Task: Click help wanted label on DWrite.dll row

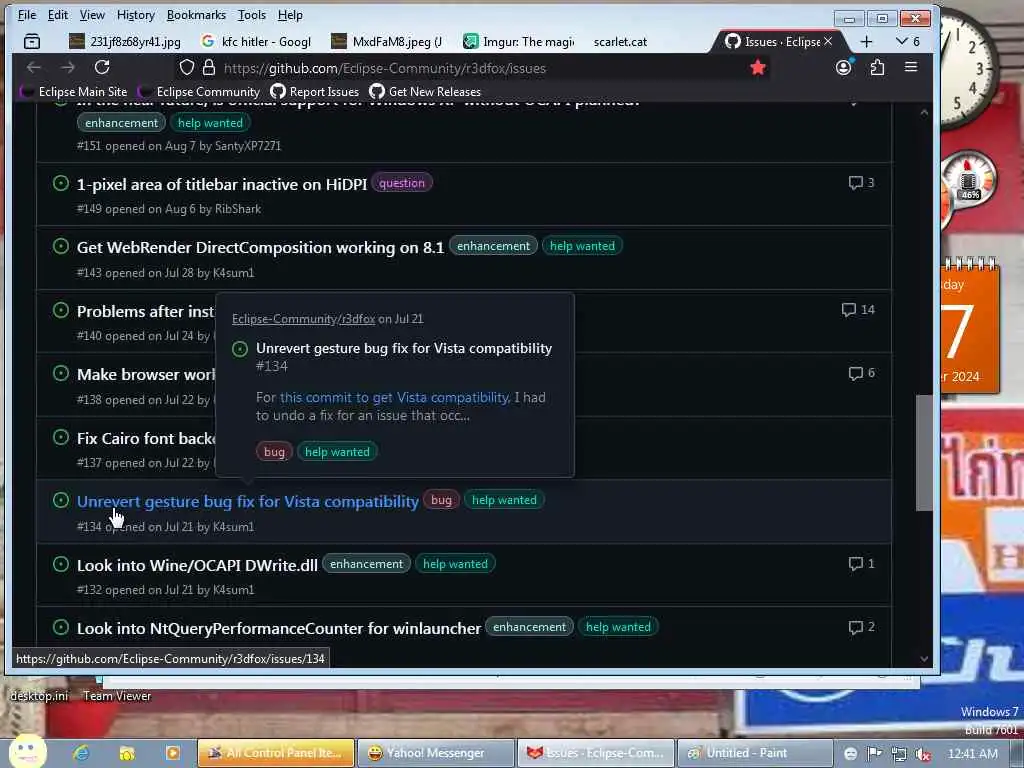Action: click(x=455, y=564)
